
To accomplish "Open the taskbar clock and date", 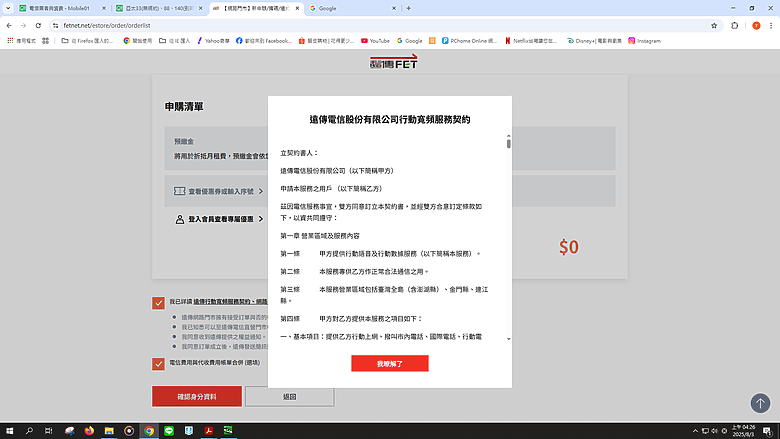I will click(x=743, y=431).
